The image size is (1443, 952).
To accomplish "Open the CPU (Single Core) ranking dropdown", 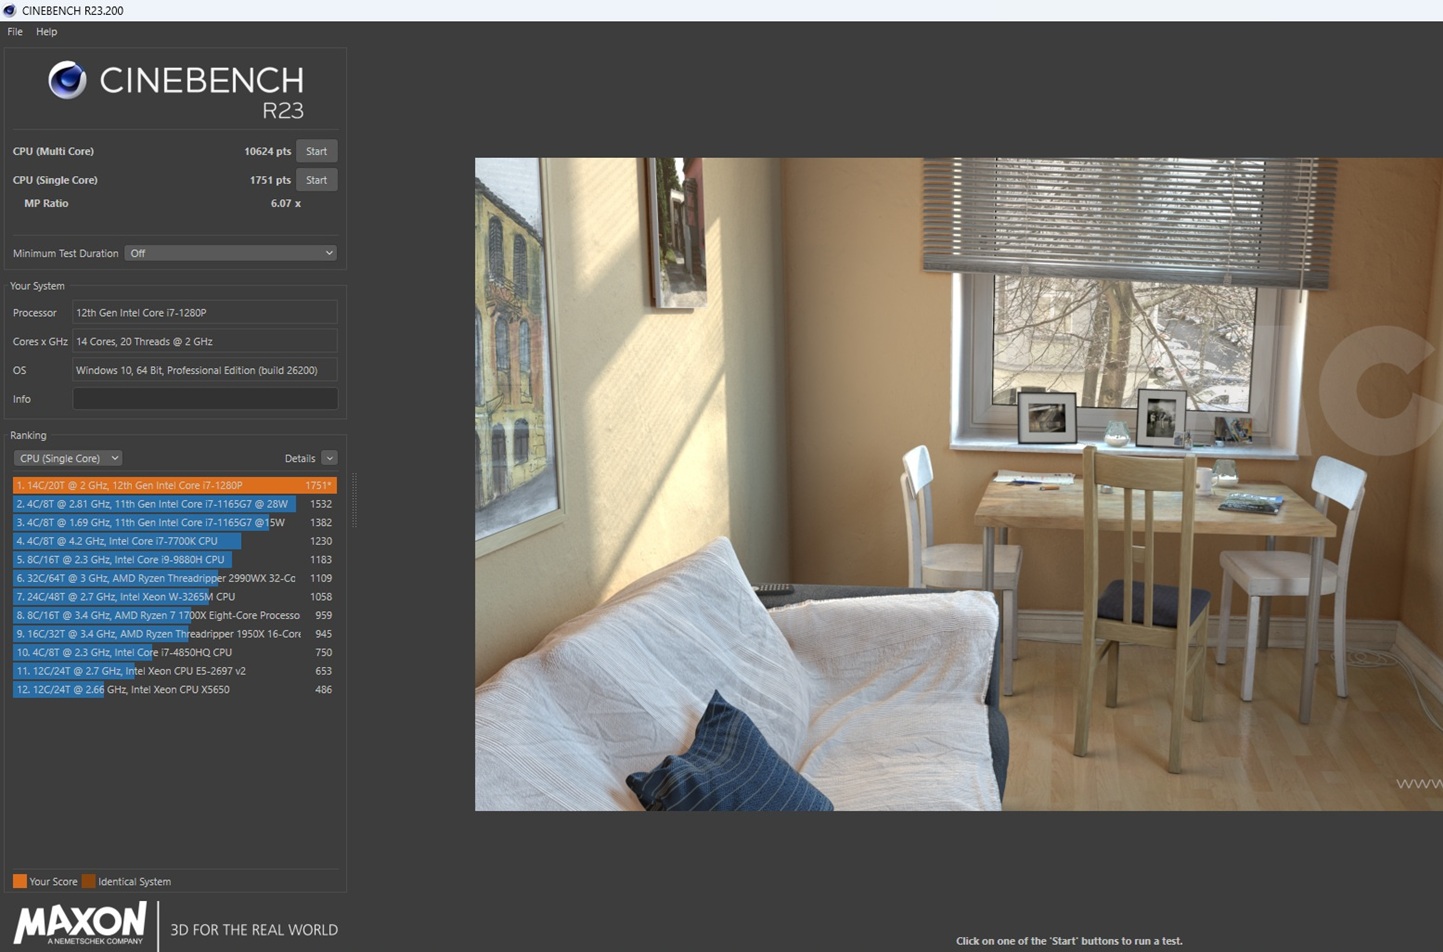I will 67,457.
